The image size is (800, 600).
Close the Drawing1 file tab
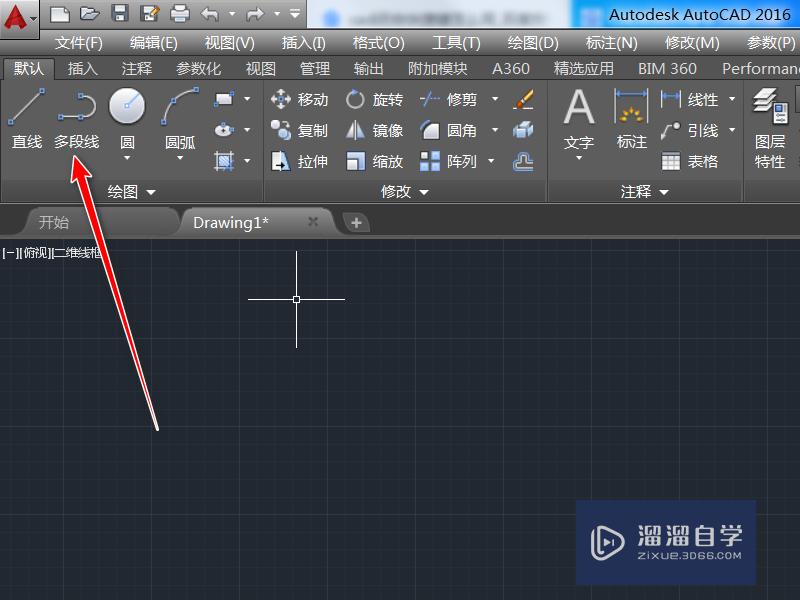[313, 222]
